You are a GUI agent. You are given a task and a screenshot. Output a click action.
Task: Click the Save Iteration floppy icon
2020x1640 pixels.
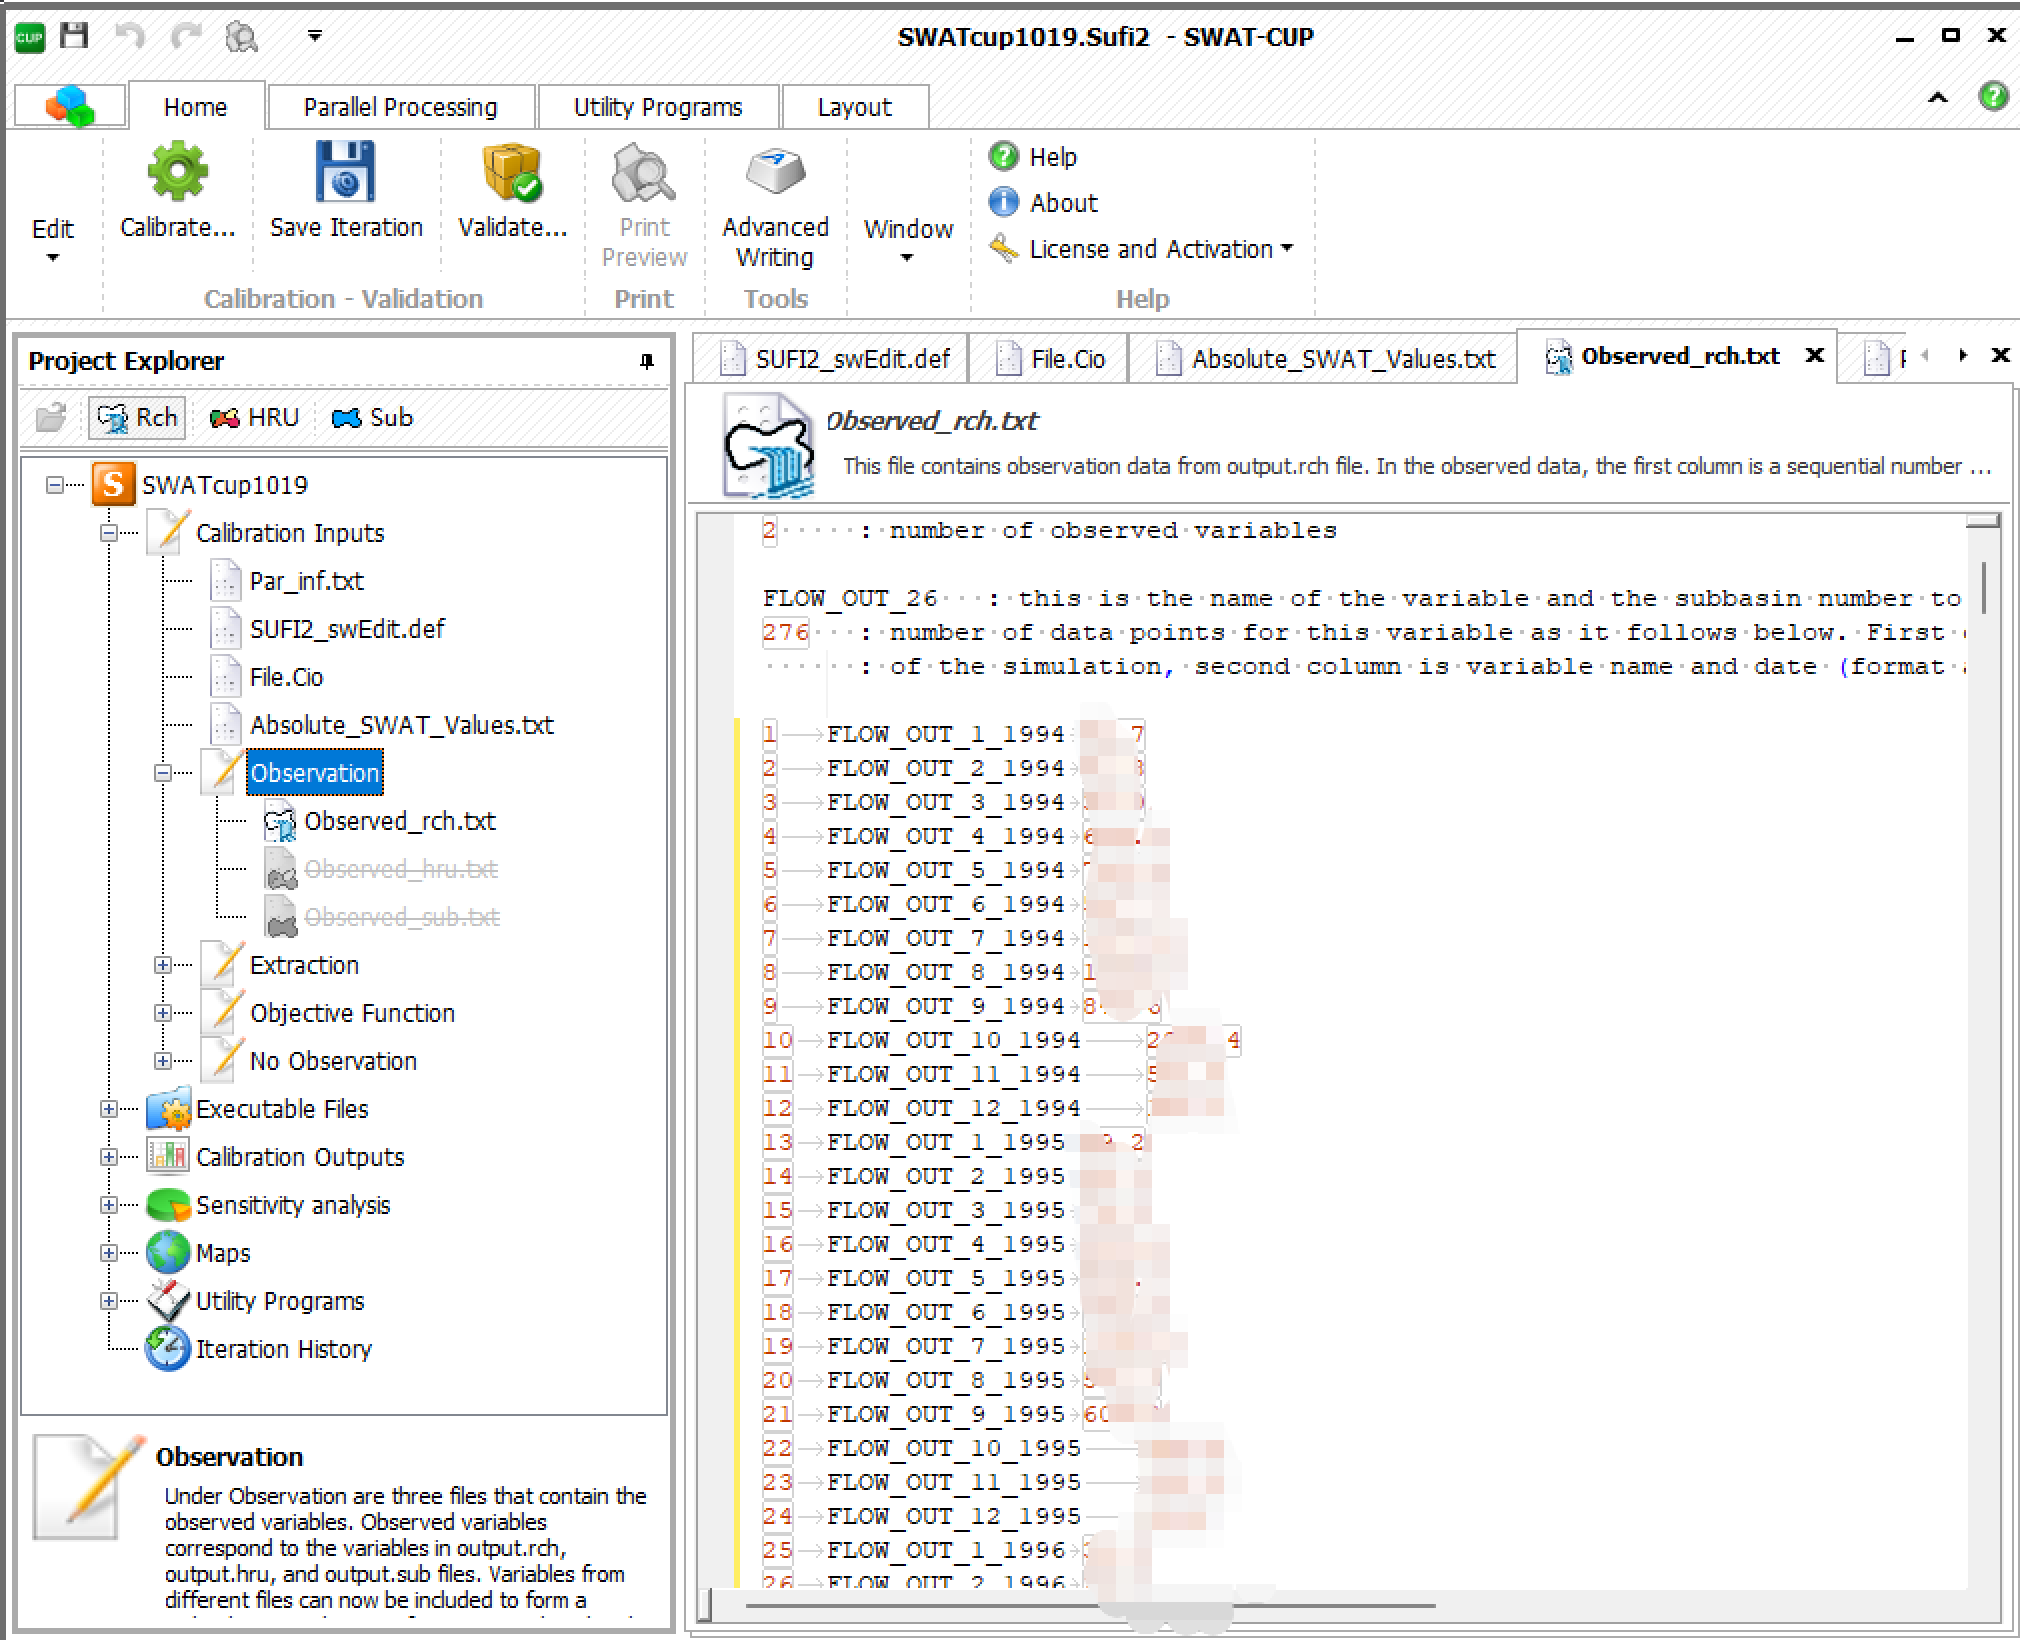tap(345, 172)
